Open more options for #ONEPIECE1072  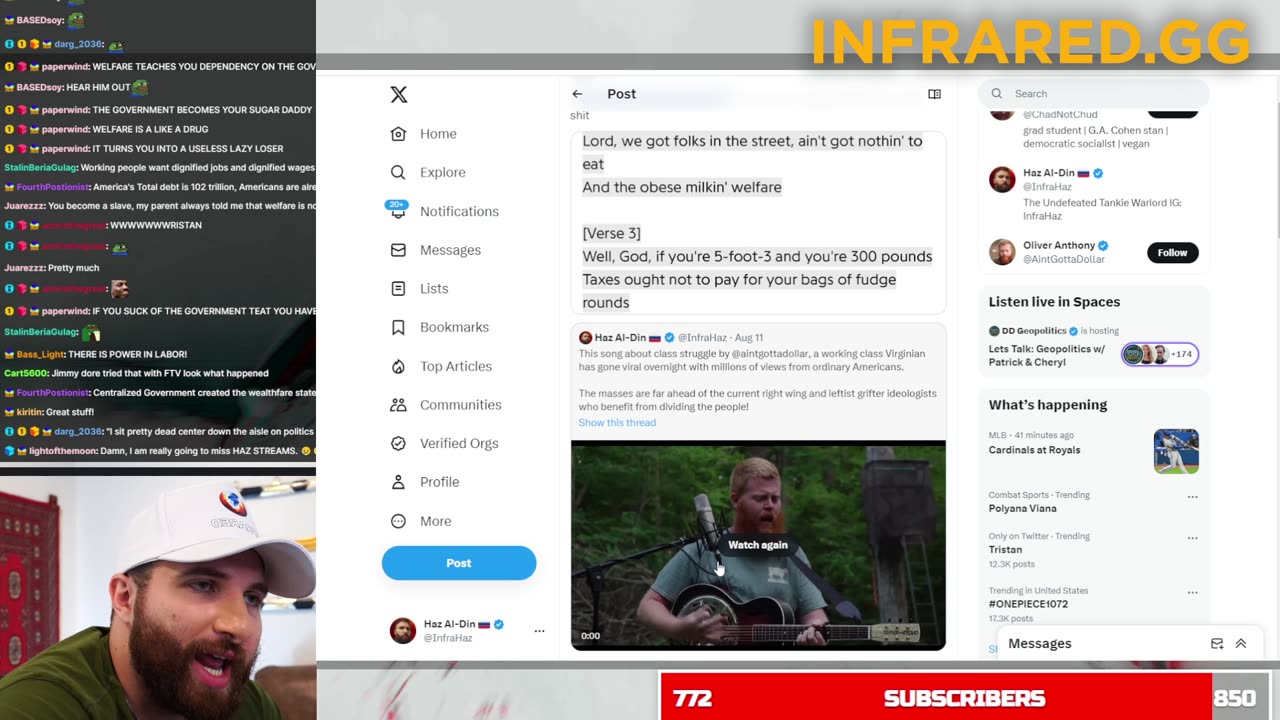(1192, 592)
